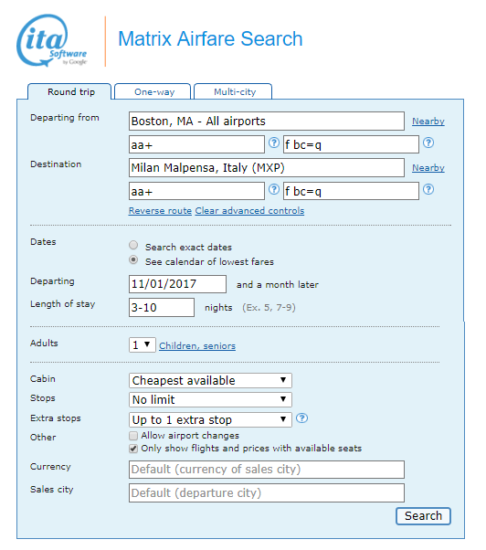Expand the Cabin dropdown showing Cheapest available

click(x=210, y=381)
